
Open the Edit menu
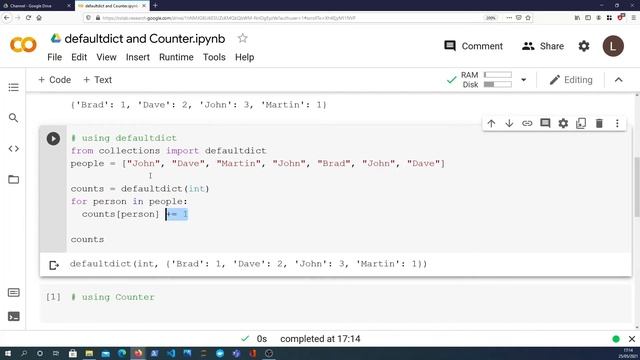[79, 57]
